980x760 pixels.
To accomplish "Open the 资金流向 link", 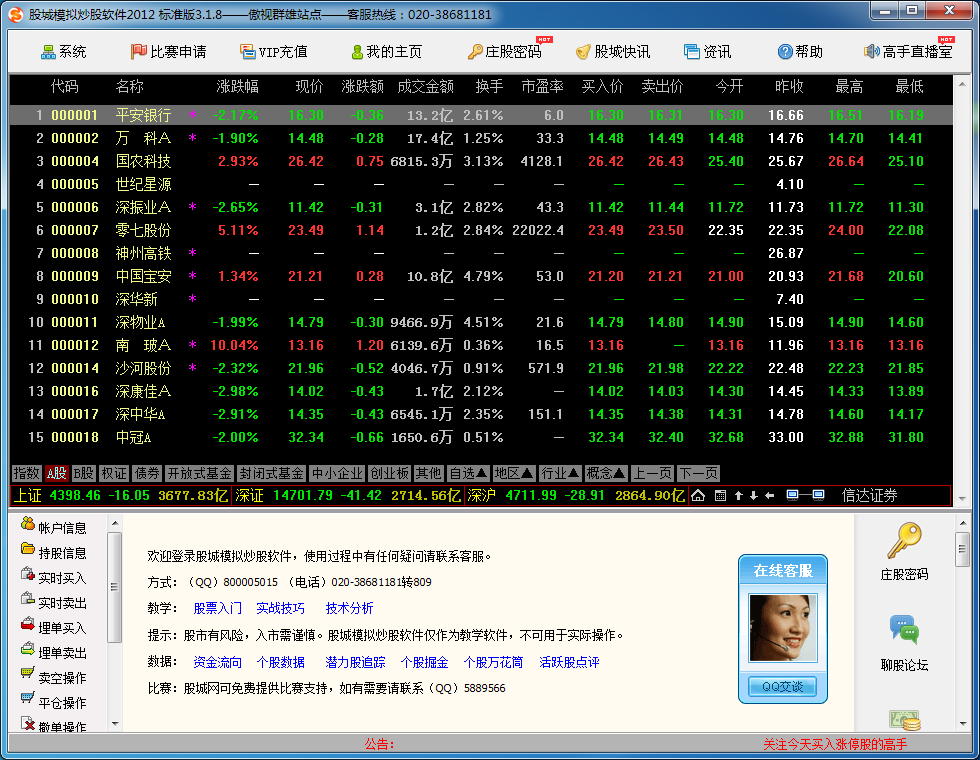I will click(x=217, y=662).
